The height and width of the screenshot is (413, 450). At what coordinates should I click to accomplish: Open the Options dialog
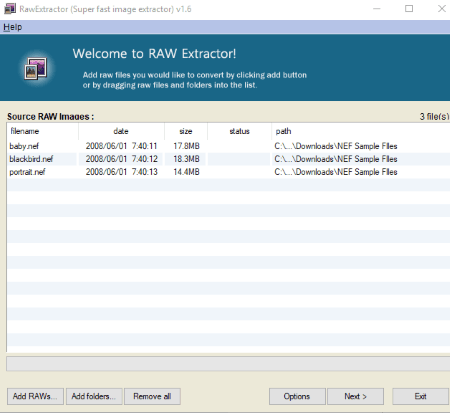297,396
